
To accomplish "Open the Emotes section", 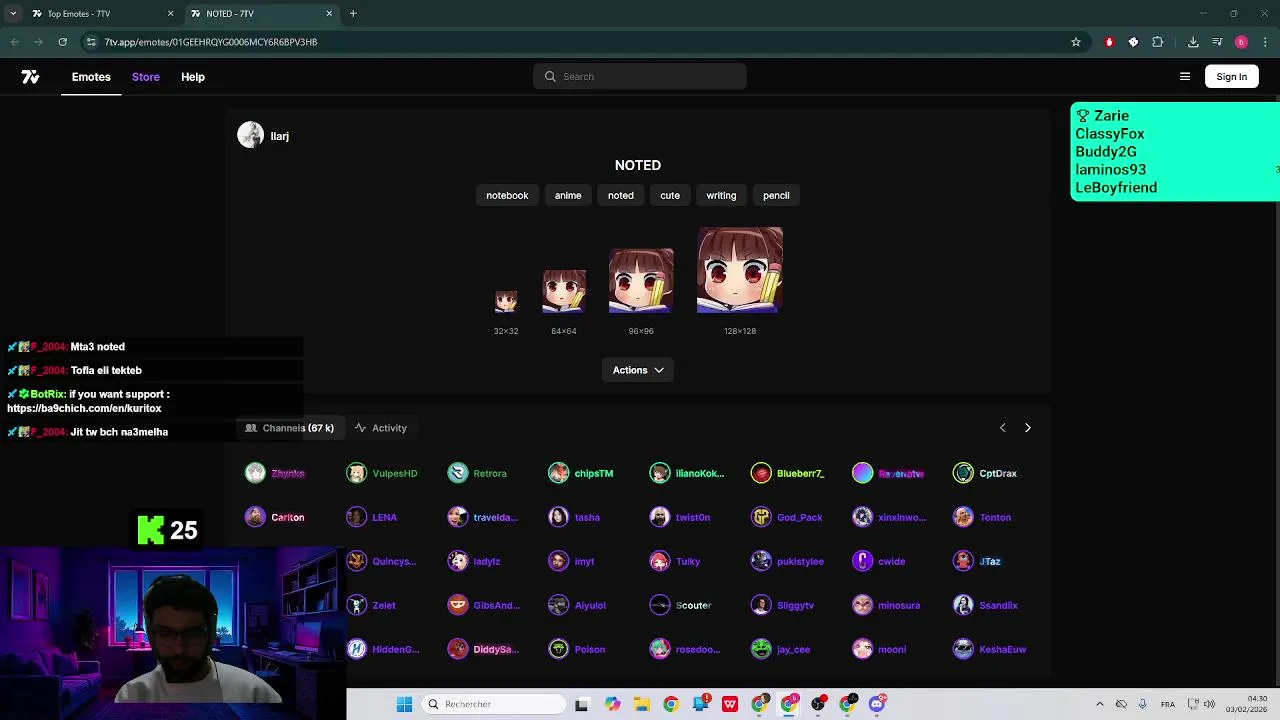I will click(91, 77).
